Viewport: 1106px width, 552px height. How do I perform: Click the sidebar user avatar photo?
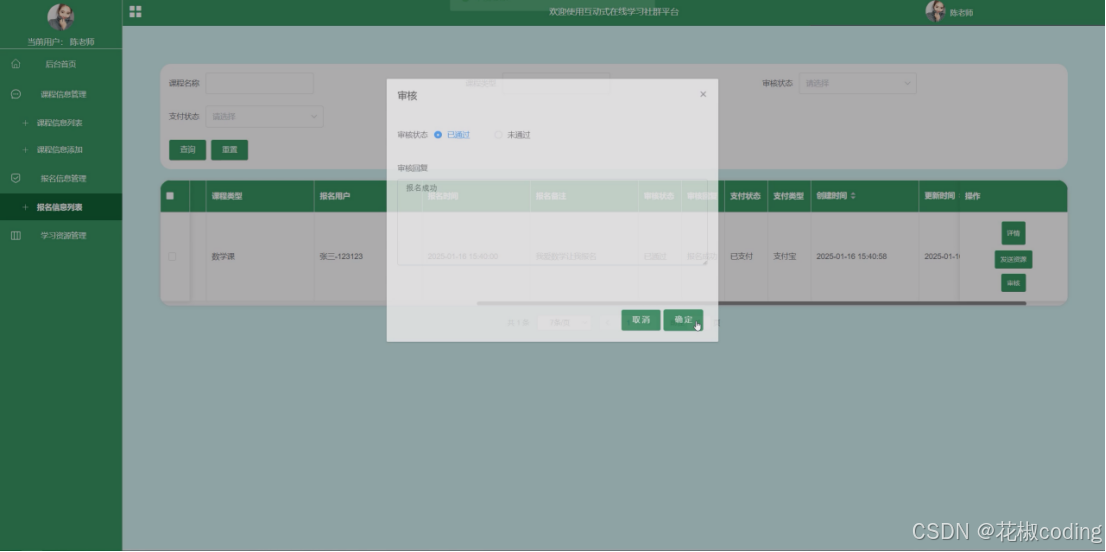pos(61,17)
